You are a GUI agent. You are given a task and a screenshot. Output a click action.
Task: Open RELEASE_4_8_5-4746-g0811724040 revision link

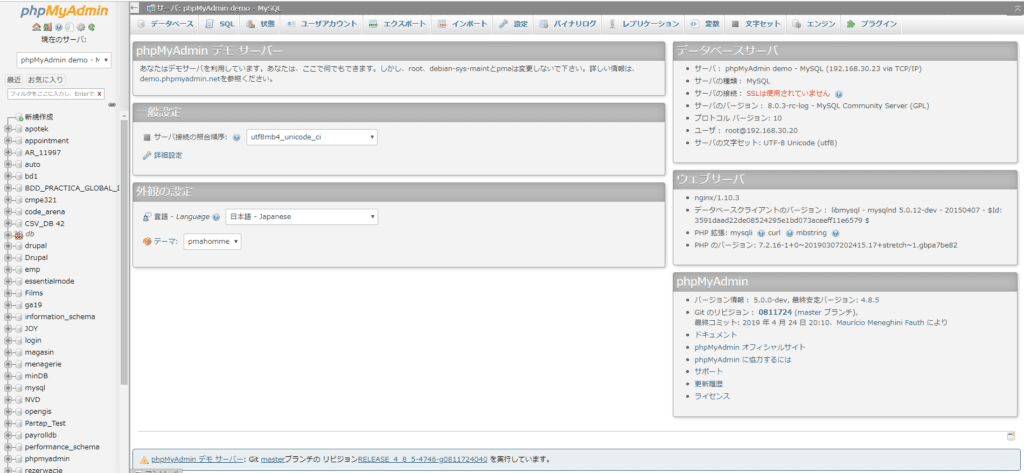[423, 459]
